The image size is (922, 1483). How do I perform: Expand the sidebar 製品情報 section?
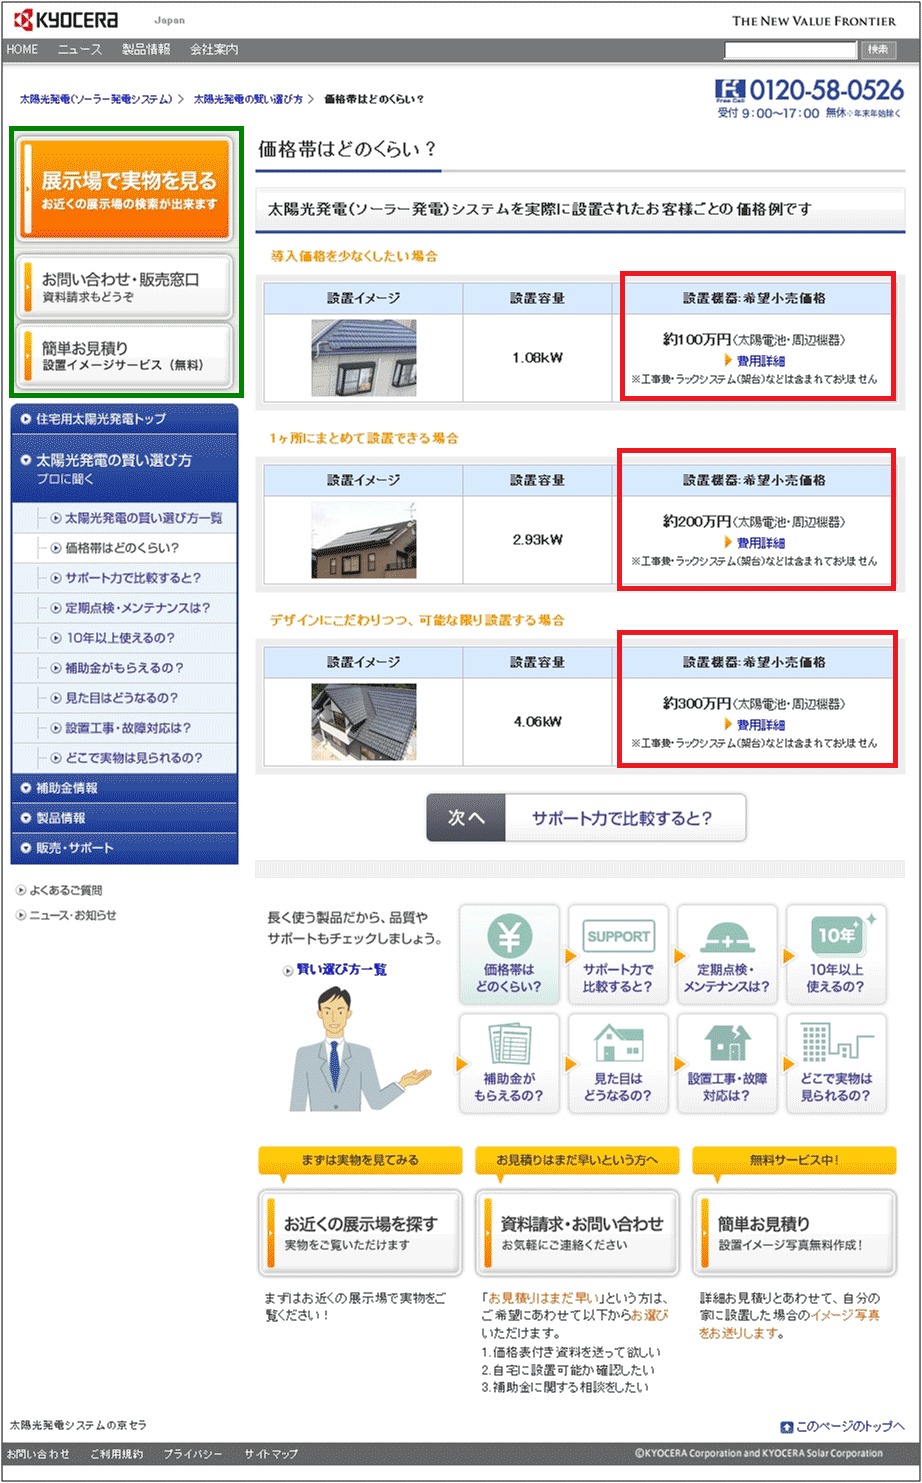pos(124,818)
